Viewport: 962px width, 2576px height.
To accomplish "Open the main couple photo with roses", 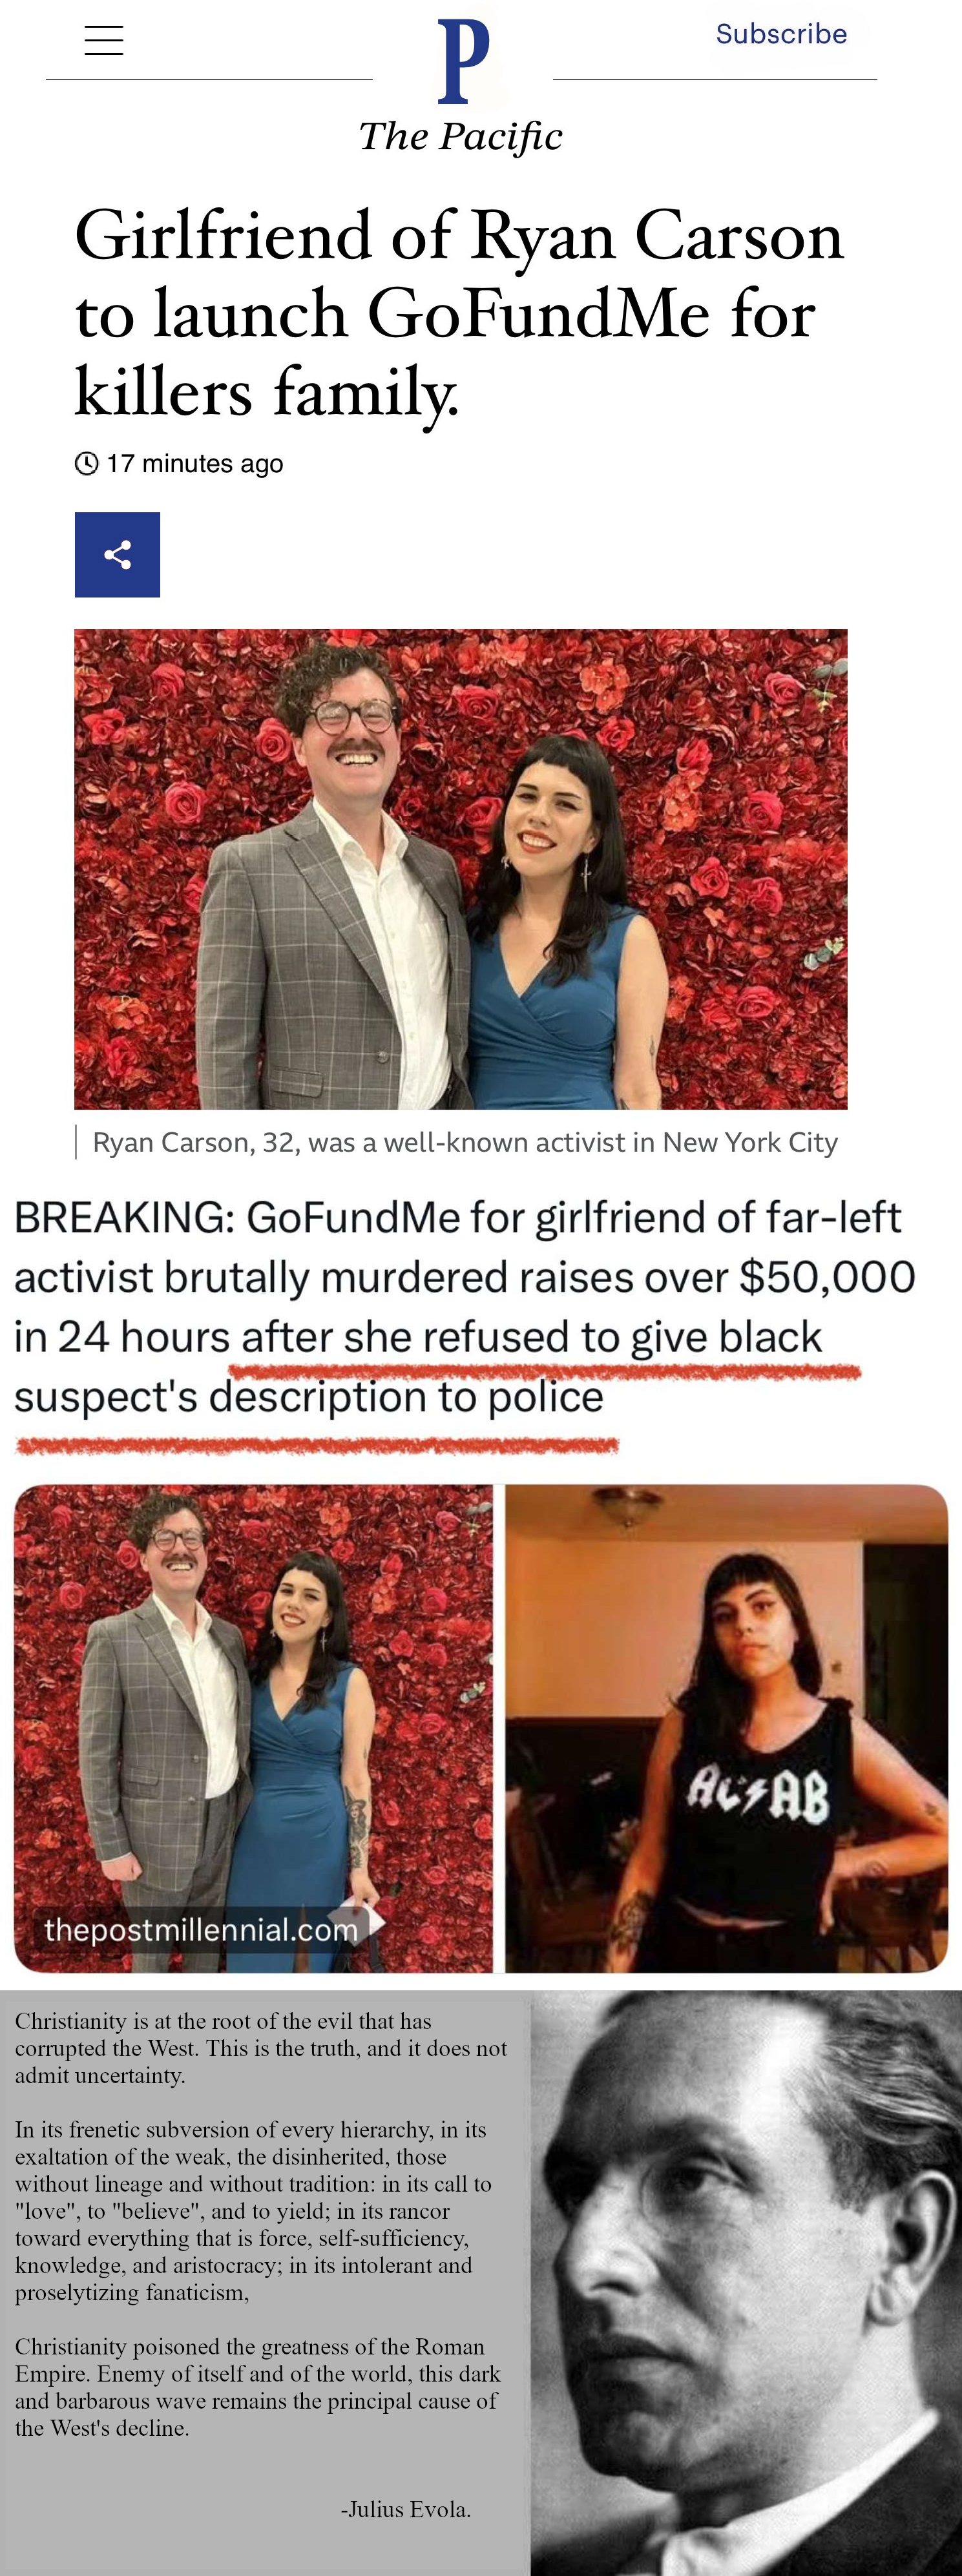I will click(x=461, y=869).
